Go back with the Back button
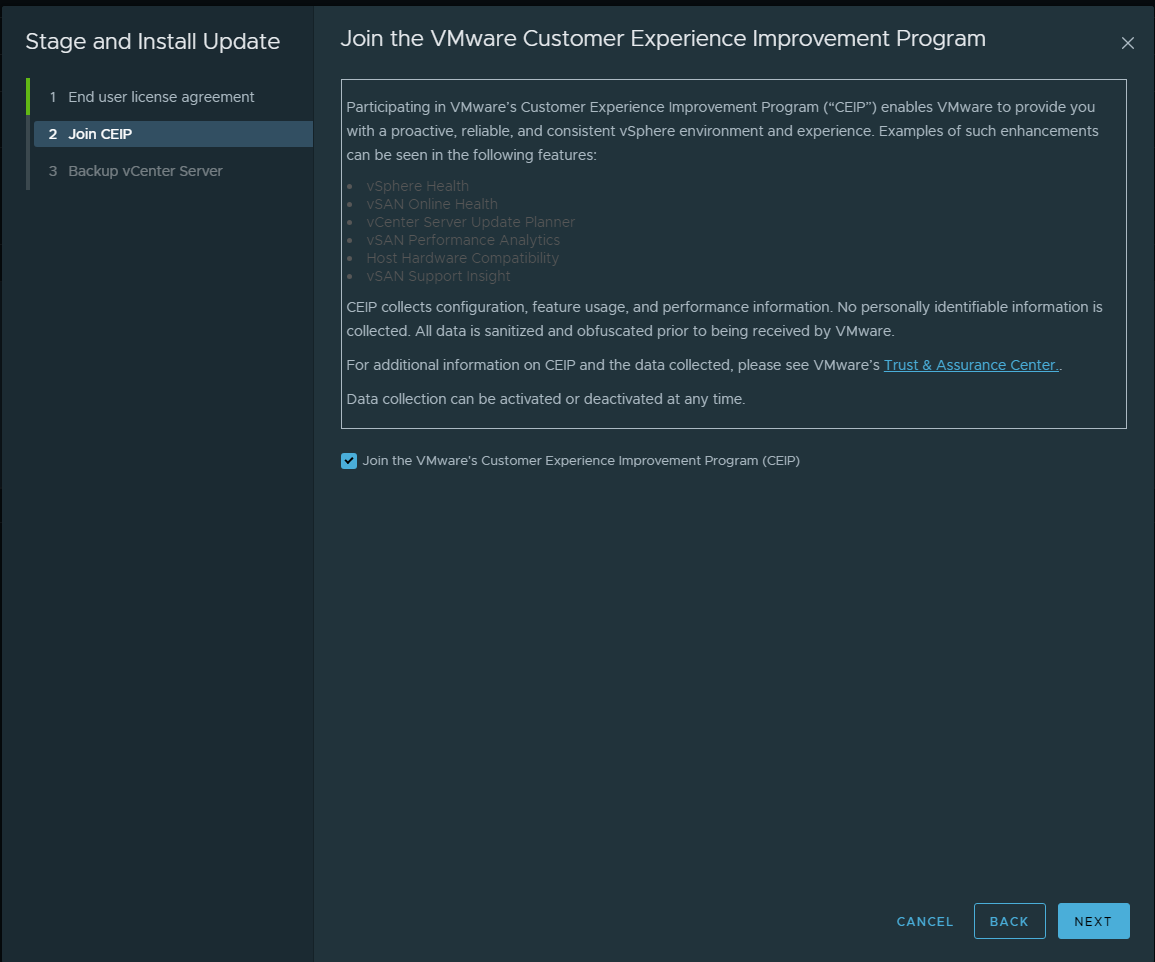The image size is (1155, 962). [1009, 921]
